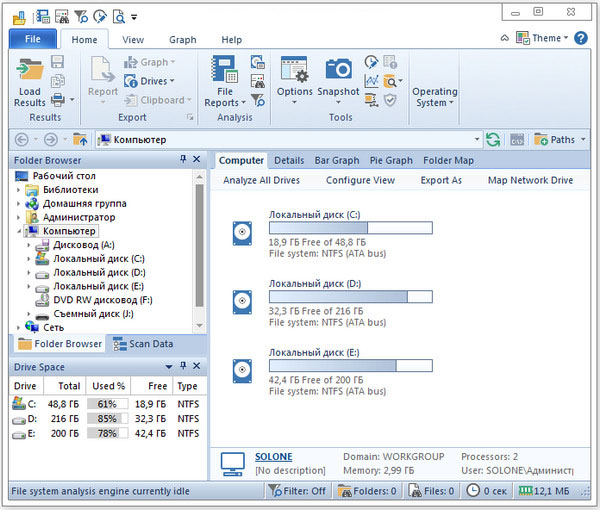
Task: Click the D: drive 85% usage bar
Action: 108,420
